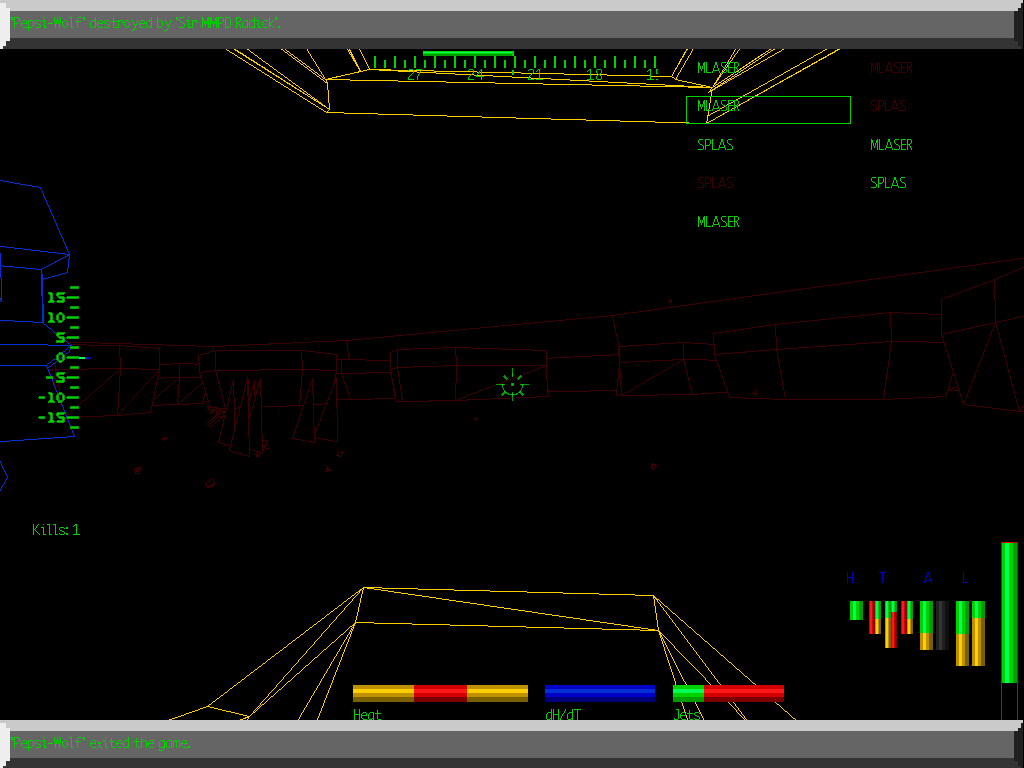
Task: Click the dimmed red SPLAS weapon entry
Action: [715, 182]
